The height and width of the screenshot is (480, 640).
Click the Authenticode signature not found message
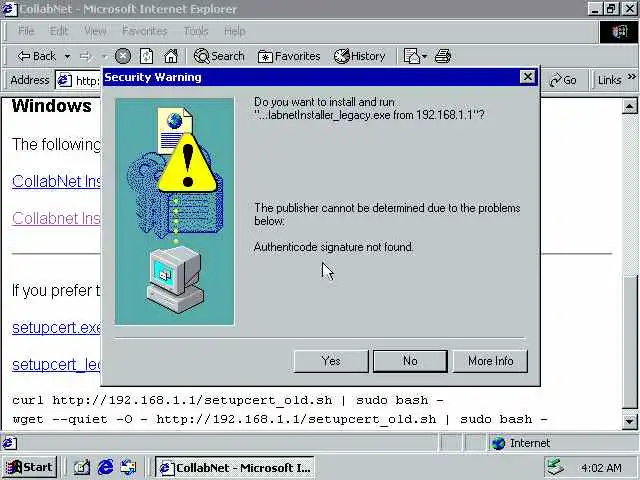click(333, 247)
